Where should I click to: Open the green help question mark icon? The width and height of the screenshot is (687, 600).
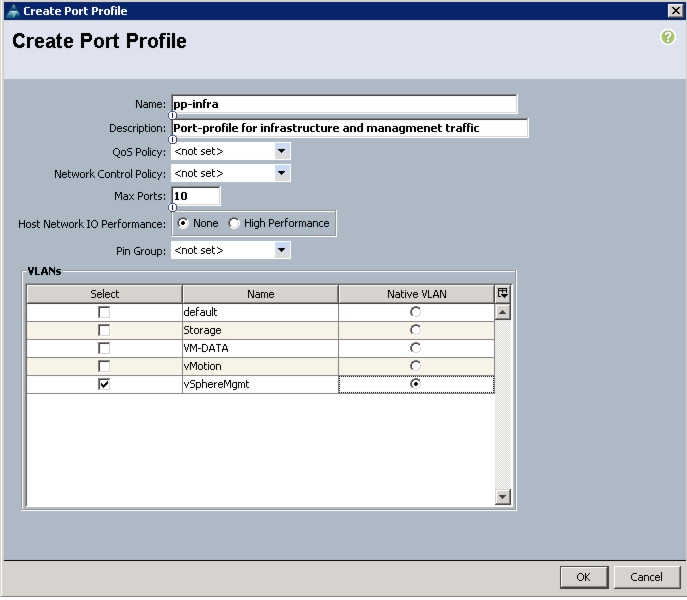(x=667, y=37)
